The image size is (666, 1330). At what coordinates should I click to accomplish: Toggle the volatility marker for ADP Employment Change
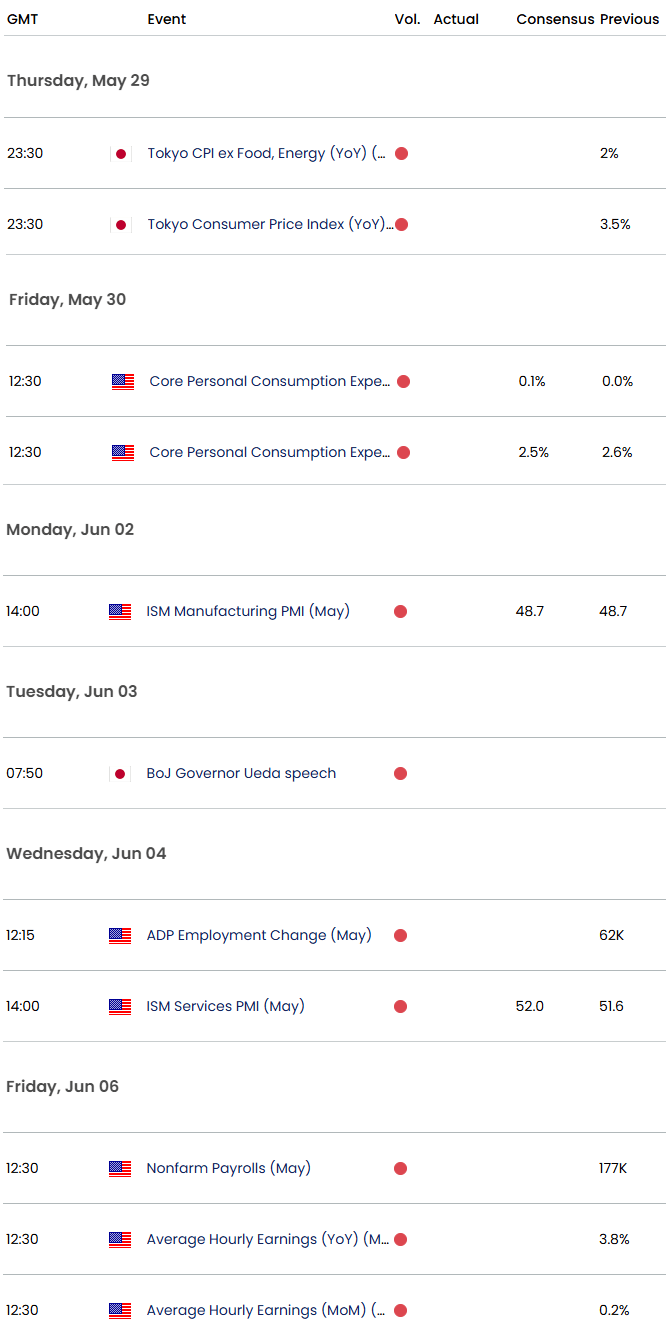click(x=400, y=935)
